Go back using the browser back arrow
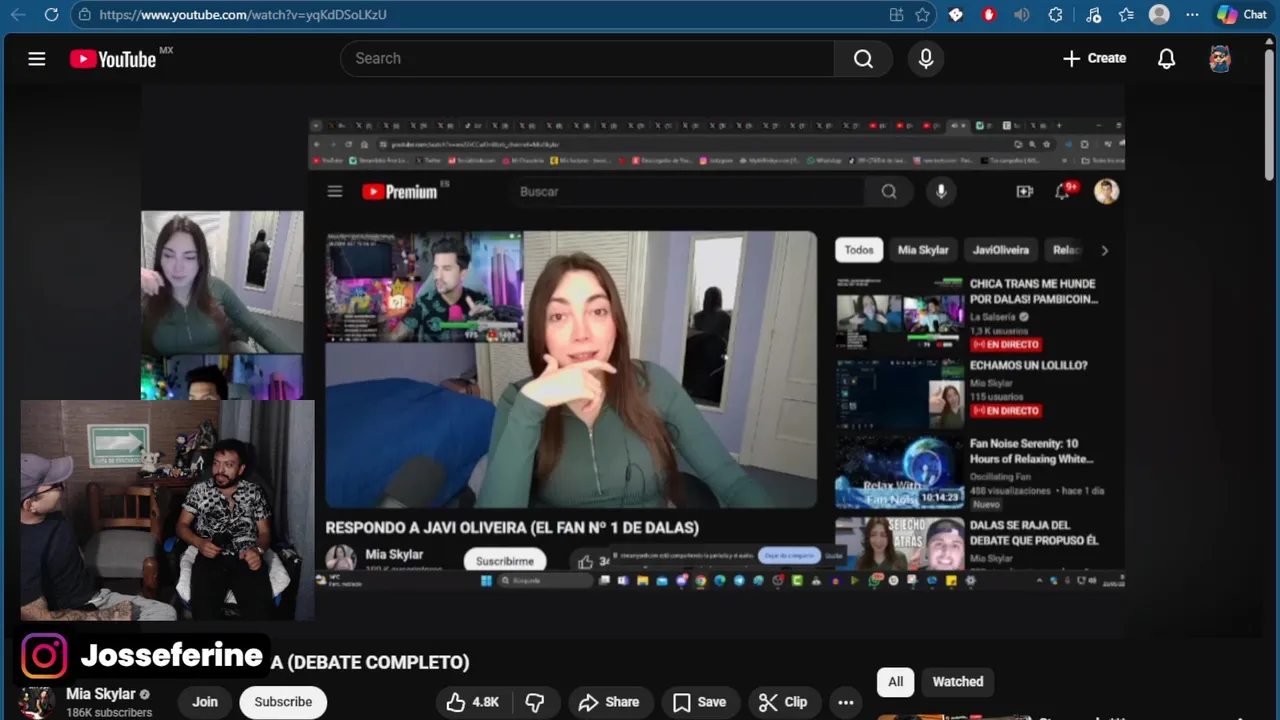Screen dimensions: 1280x720 18,15
